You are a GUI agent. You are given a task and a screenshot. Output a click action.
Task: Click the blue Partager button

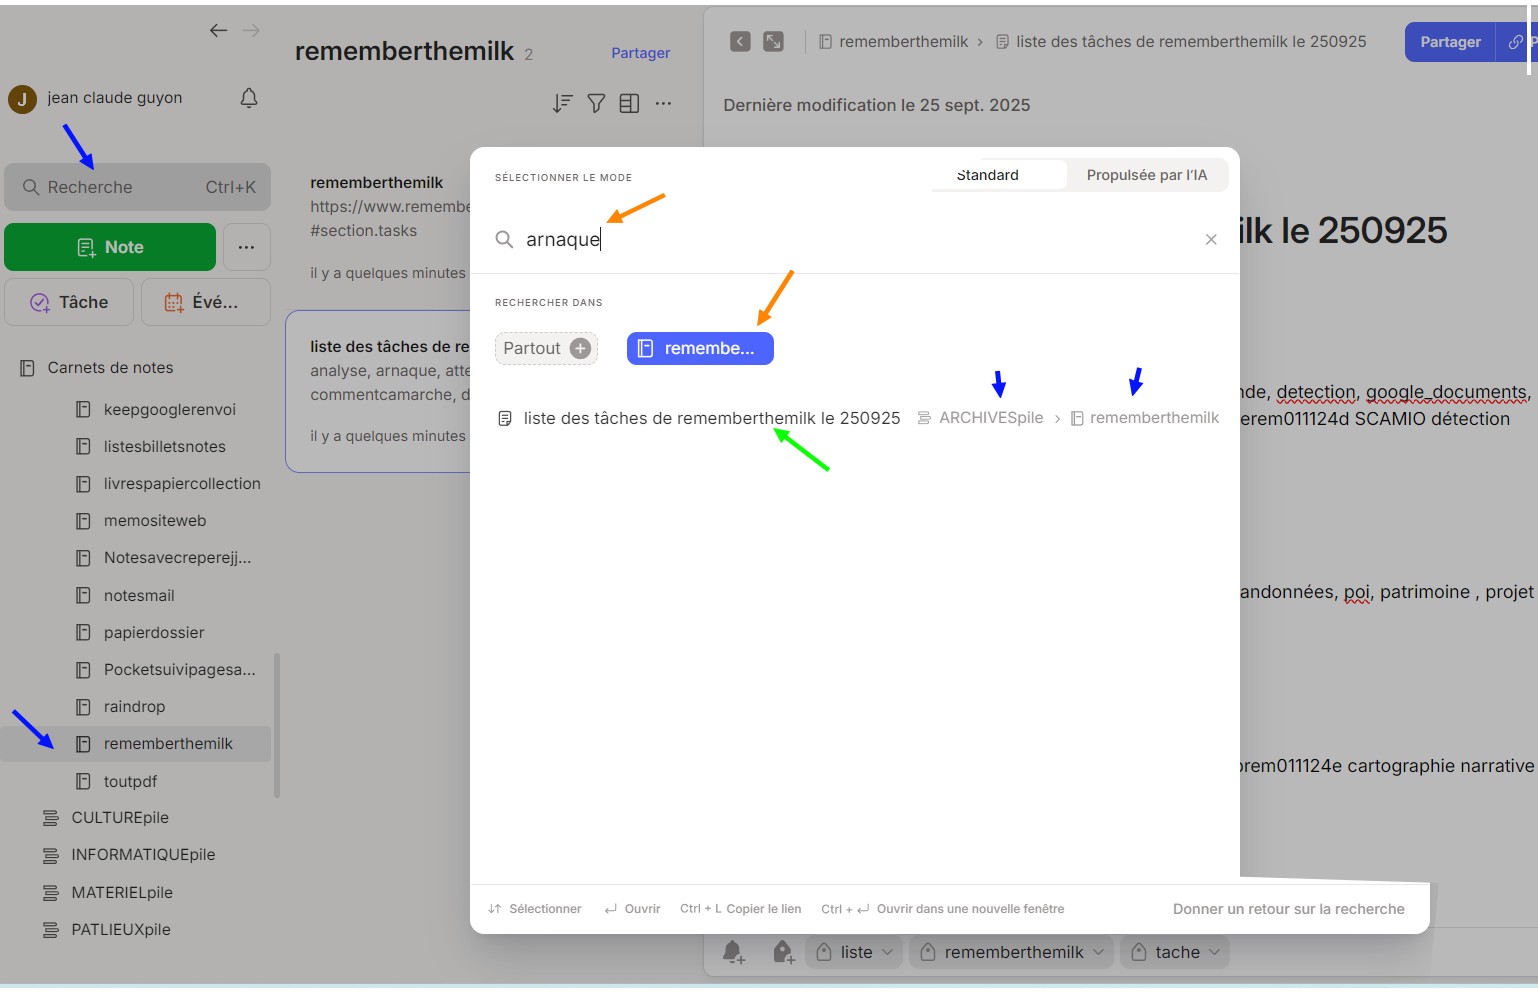(1450, 42)
